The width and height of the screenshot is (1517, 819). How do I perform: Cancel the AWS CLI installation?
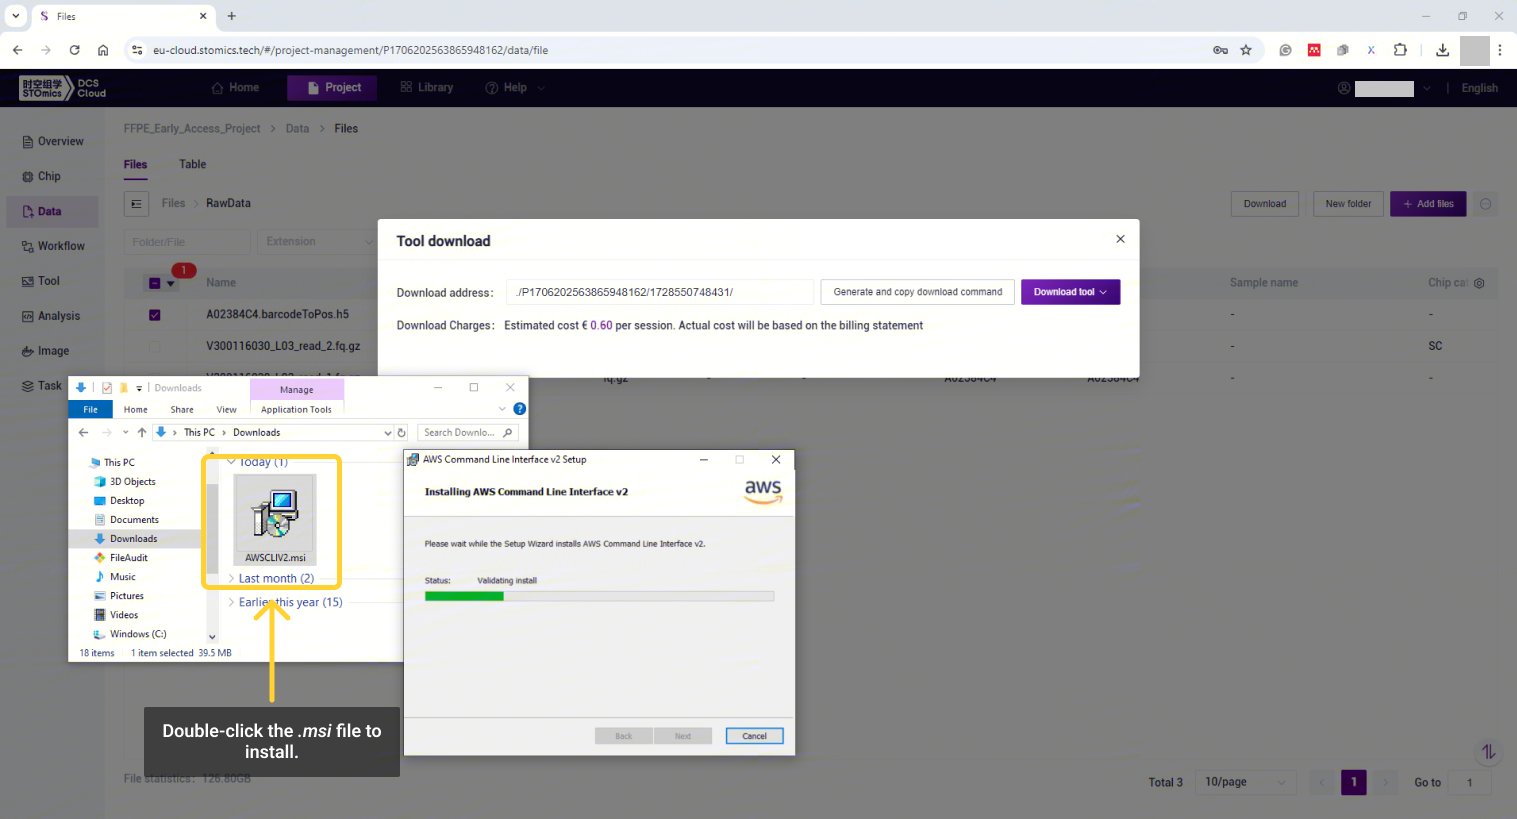[754, 736]
